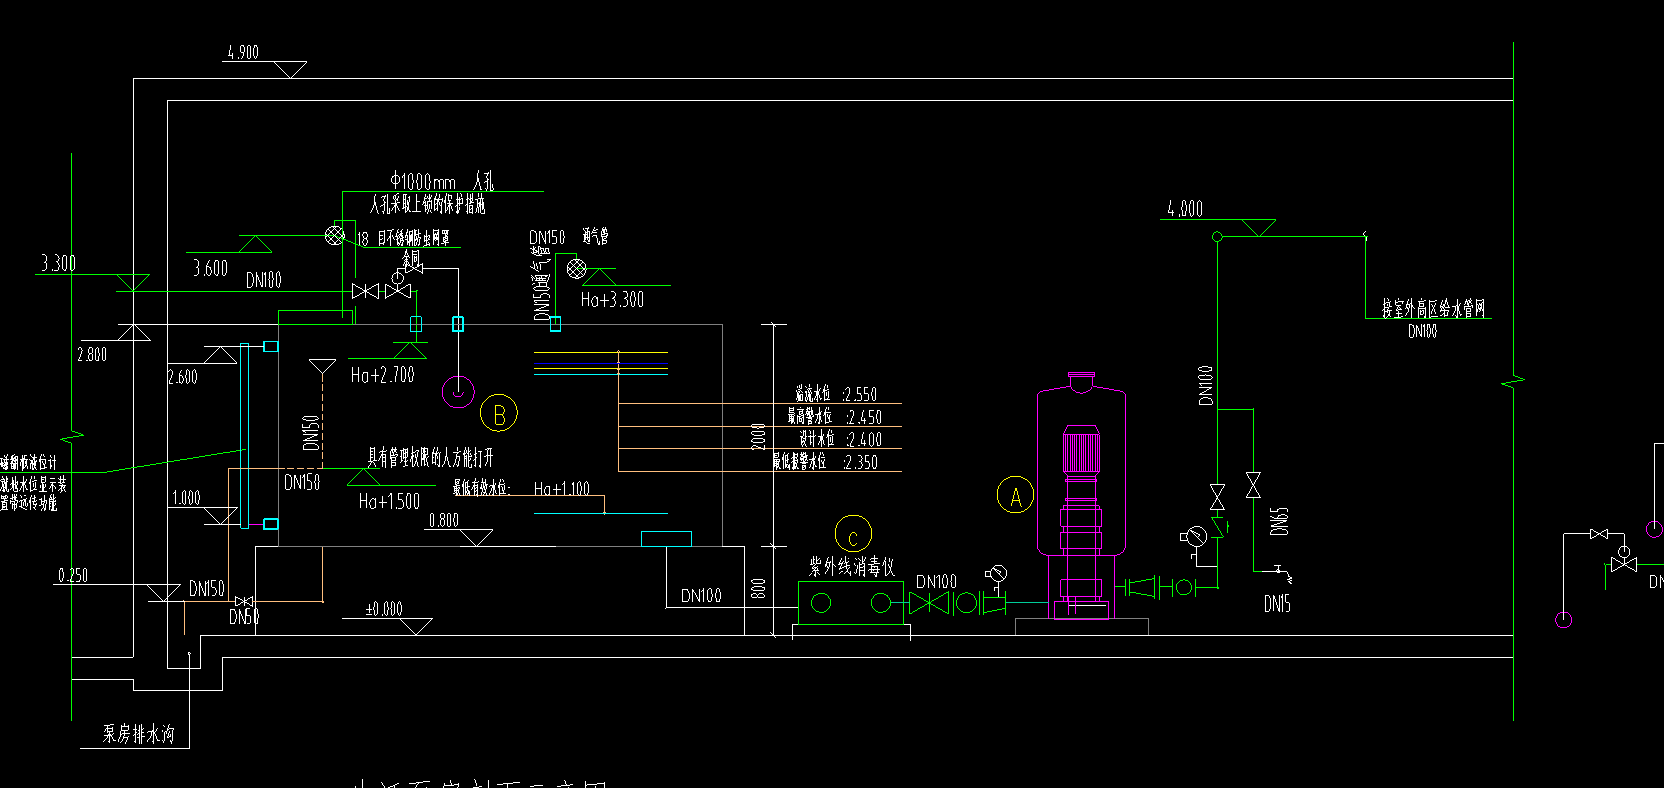The height and width of the screenshot is (788, 1664).
Task: Click the yellow circled A marker
Action: [1015, 495]
